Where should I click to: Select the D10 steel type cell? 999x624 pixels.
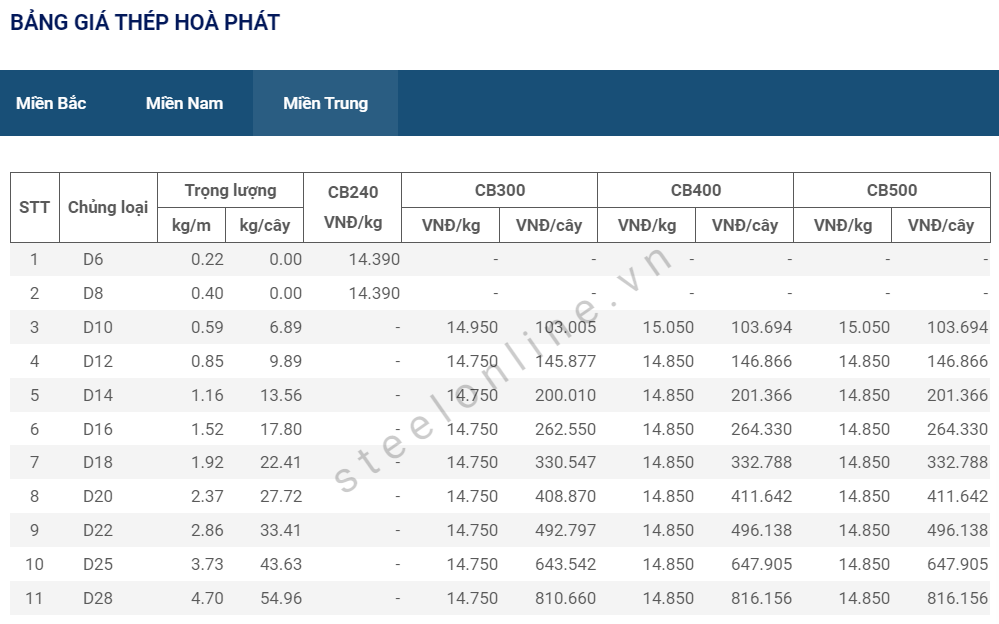tap(98, 327)
